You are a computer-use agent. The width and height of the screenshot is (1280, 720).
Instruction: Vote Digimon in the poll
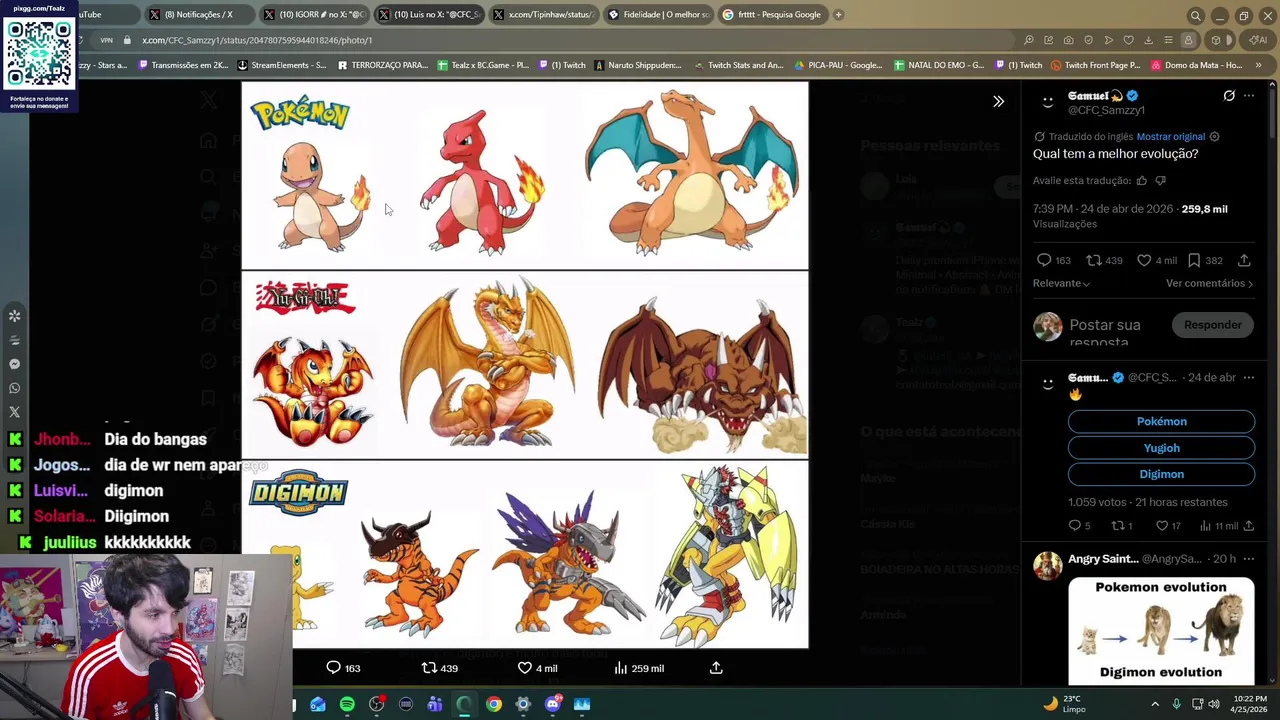point(1161,474)
